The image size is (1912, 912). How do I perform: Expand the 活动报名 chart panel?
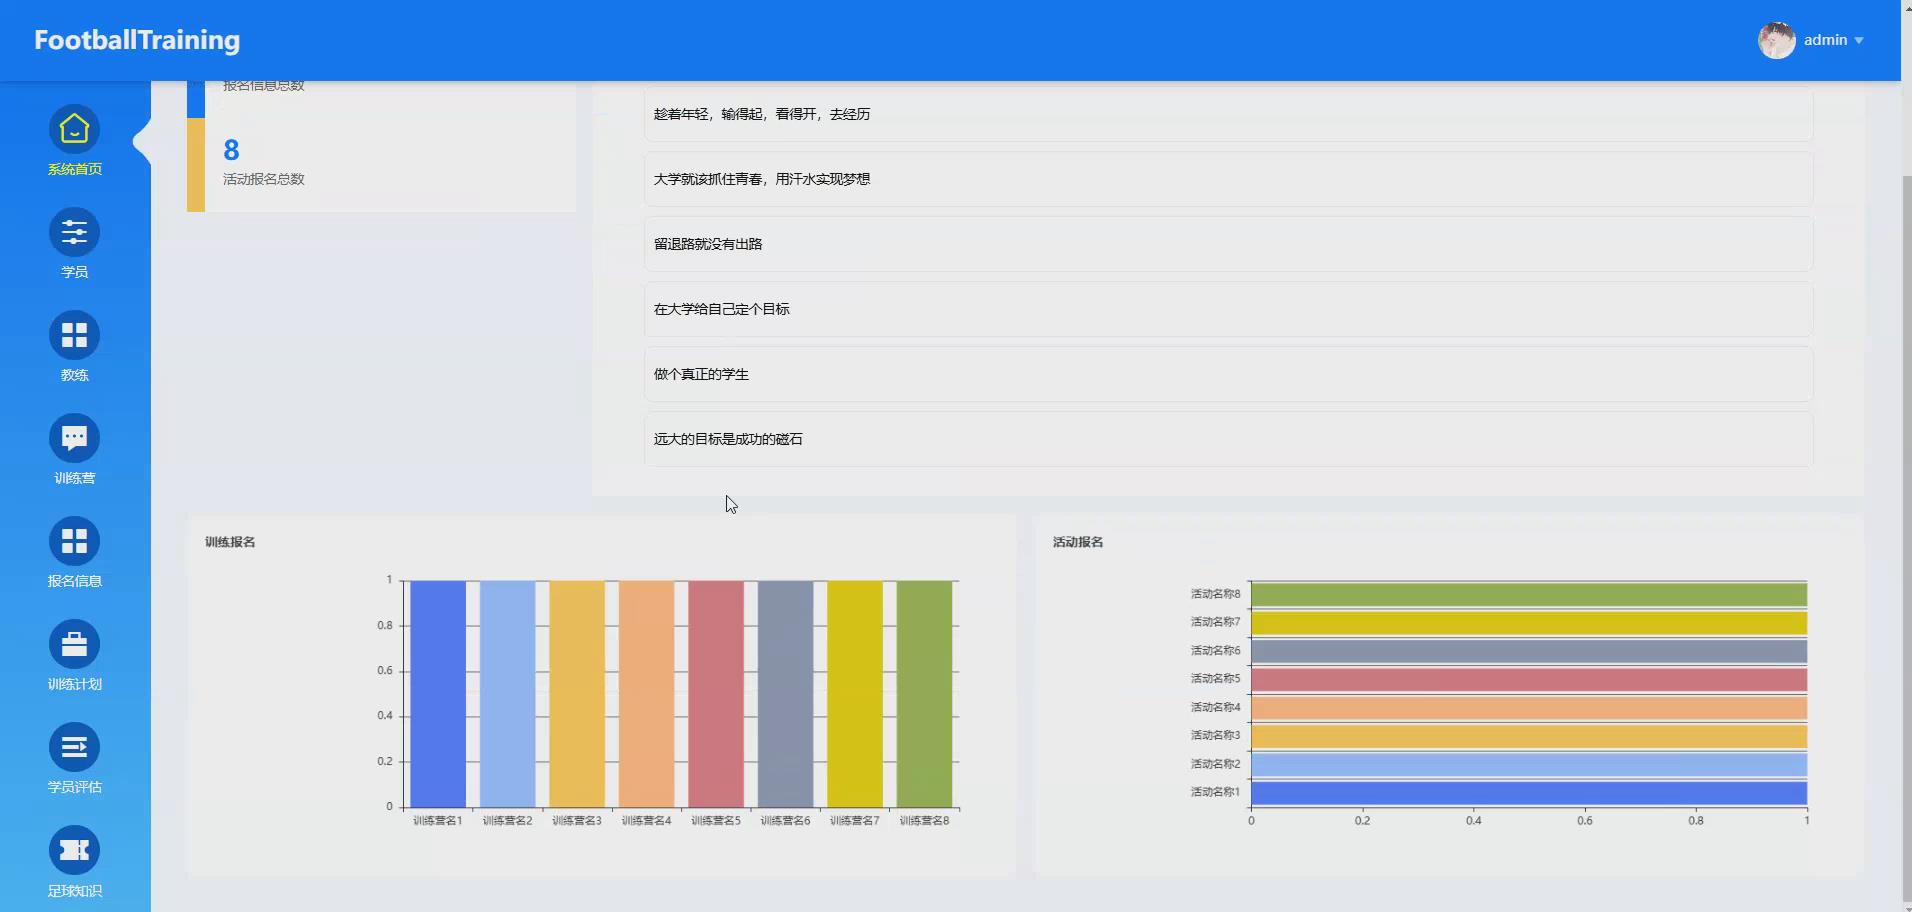tap(1077, 541)
